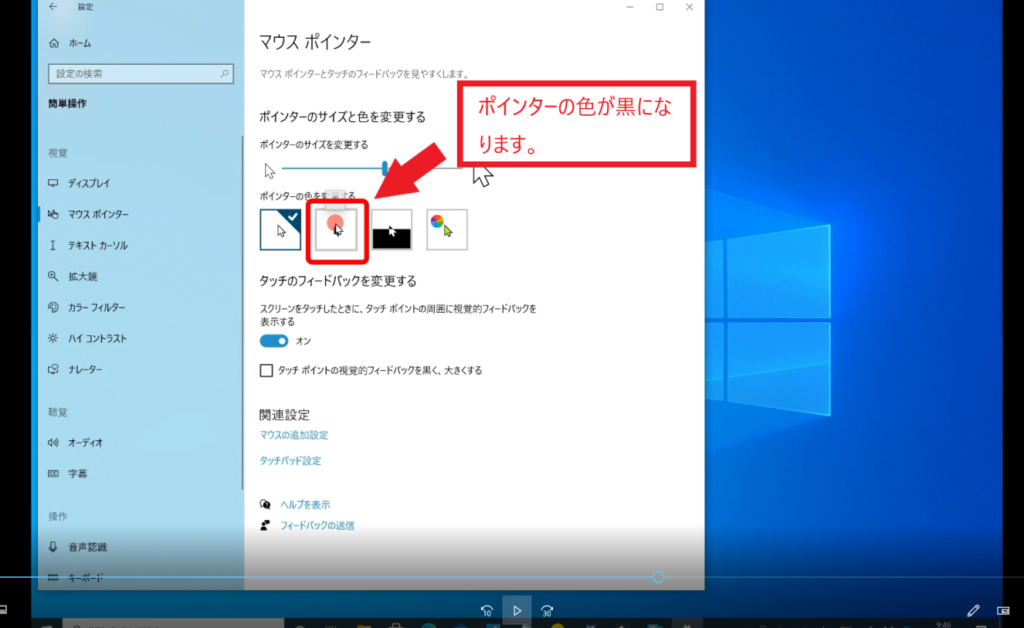Toggle the touch feedback switch (オン)

click(x=274, y=341)
